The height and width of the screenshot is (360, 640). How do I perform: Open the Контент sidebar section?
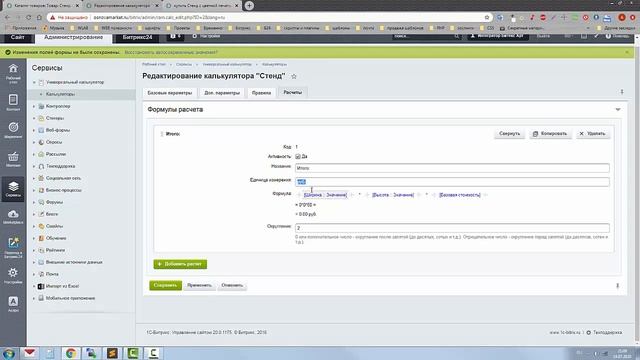(x=13, y=102)
